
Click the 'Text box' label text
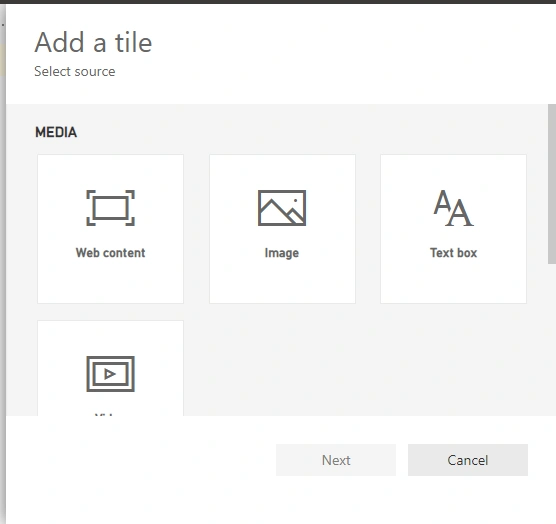454,253
